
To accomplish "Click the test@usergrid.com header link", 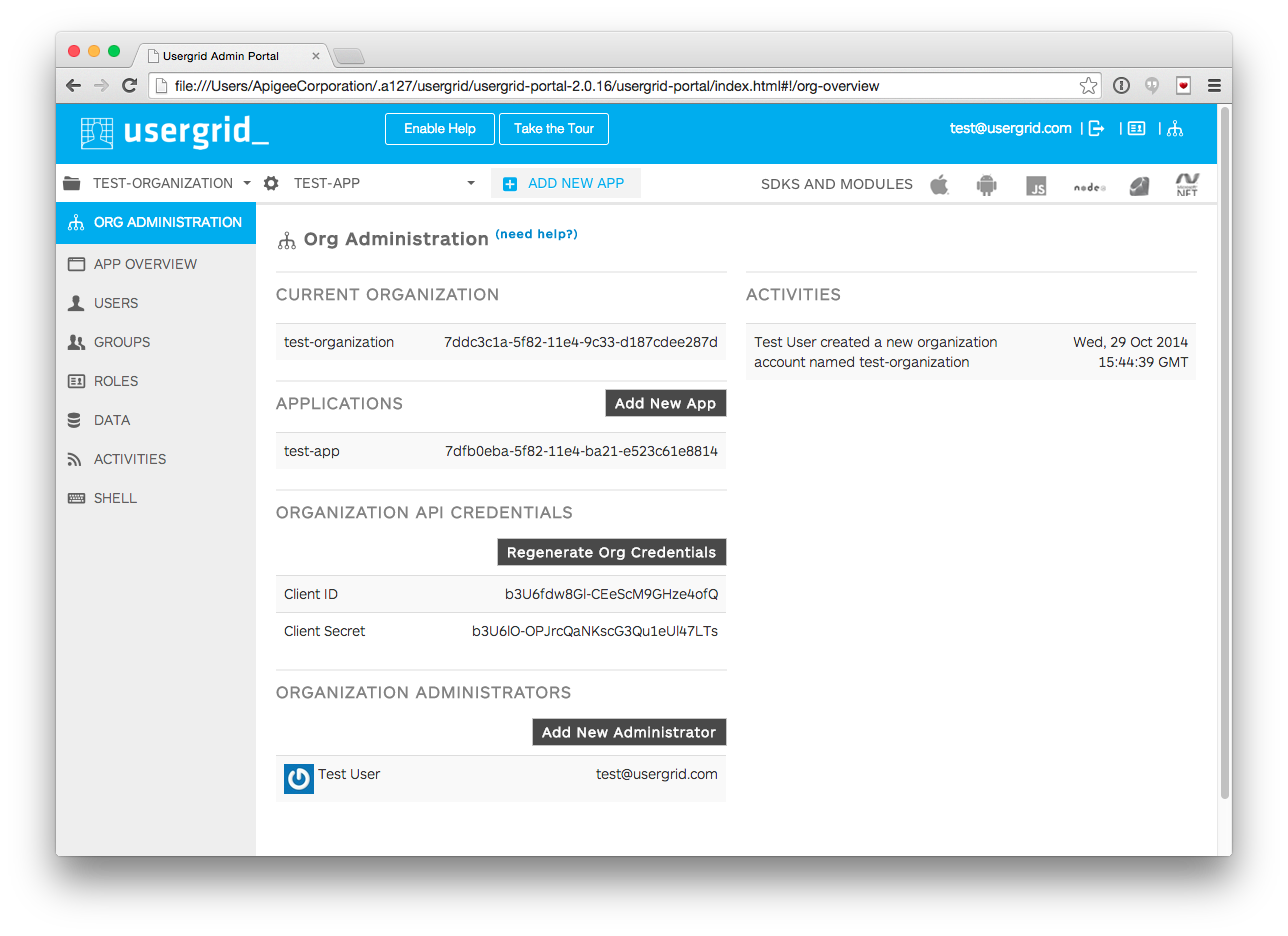I will [x=1010, y=128].
